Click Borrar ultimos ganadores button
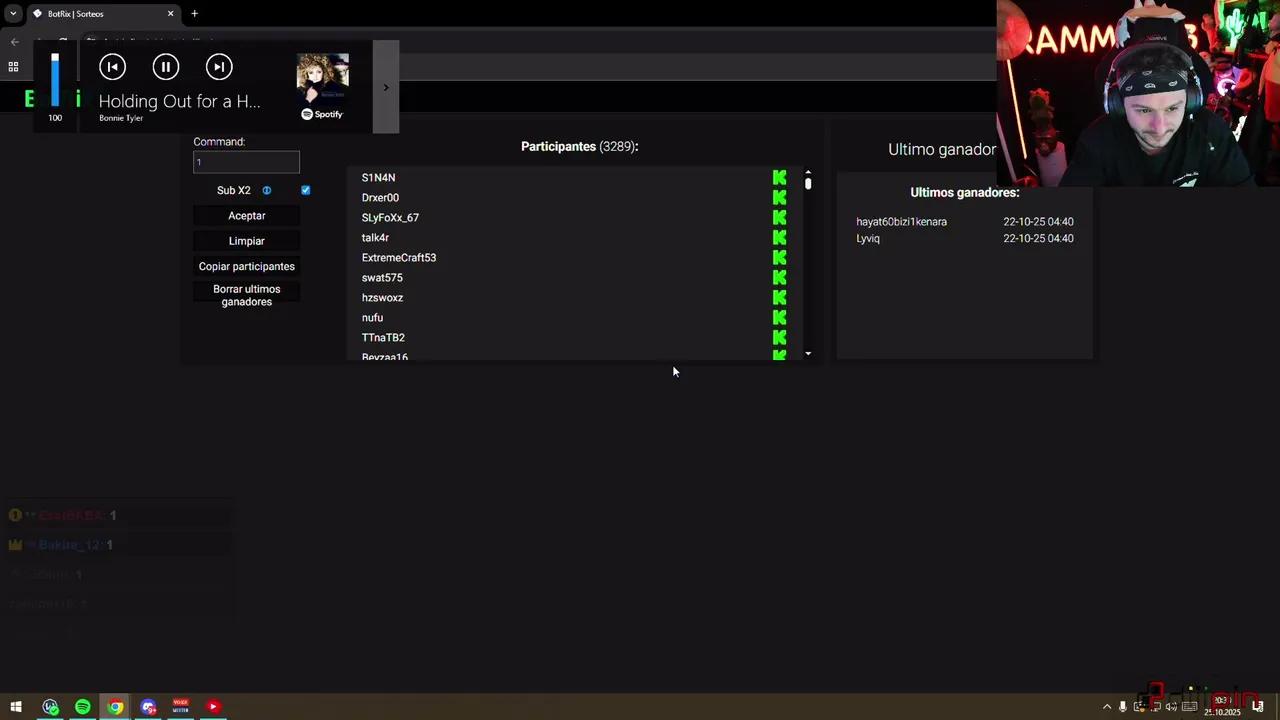1280x720 pixels. click(x=246, y=295)
